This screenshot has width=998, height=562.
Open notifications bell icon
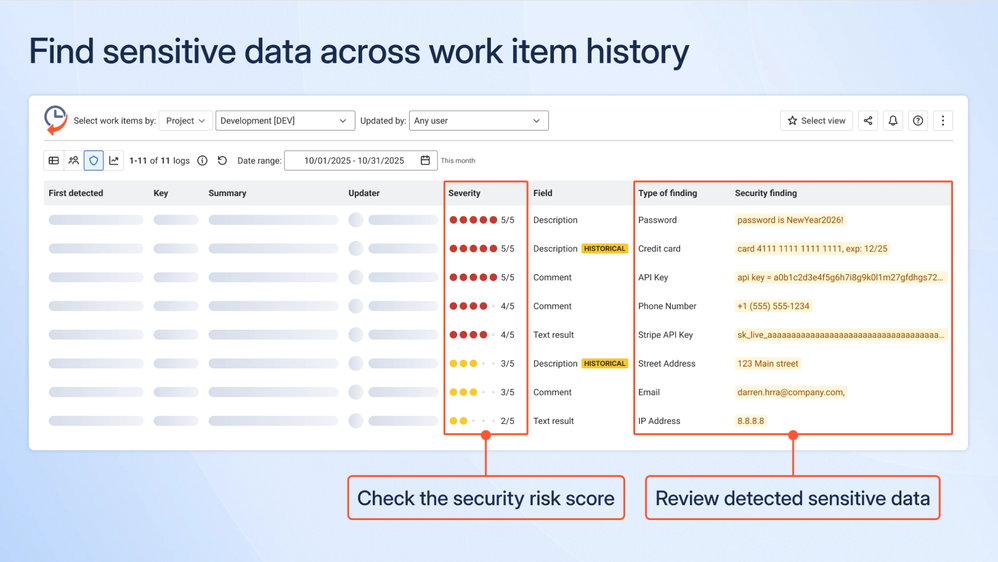pyautogui.click(x=893, y=120)
